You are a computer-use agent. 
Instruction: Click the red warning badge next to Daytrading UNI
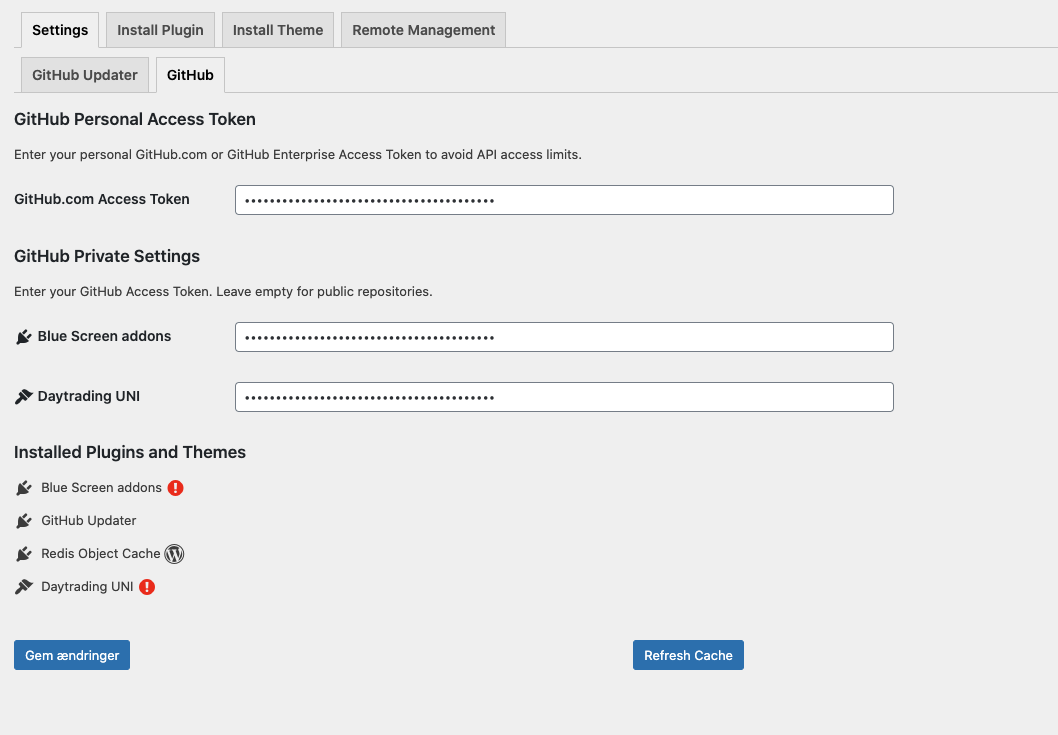coord(147,587)
